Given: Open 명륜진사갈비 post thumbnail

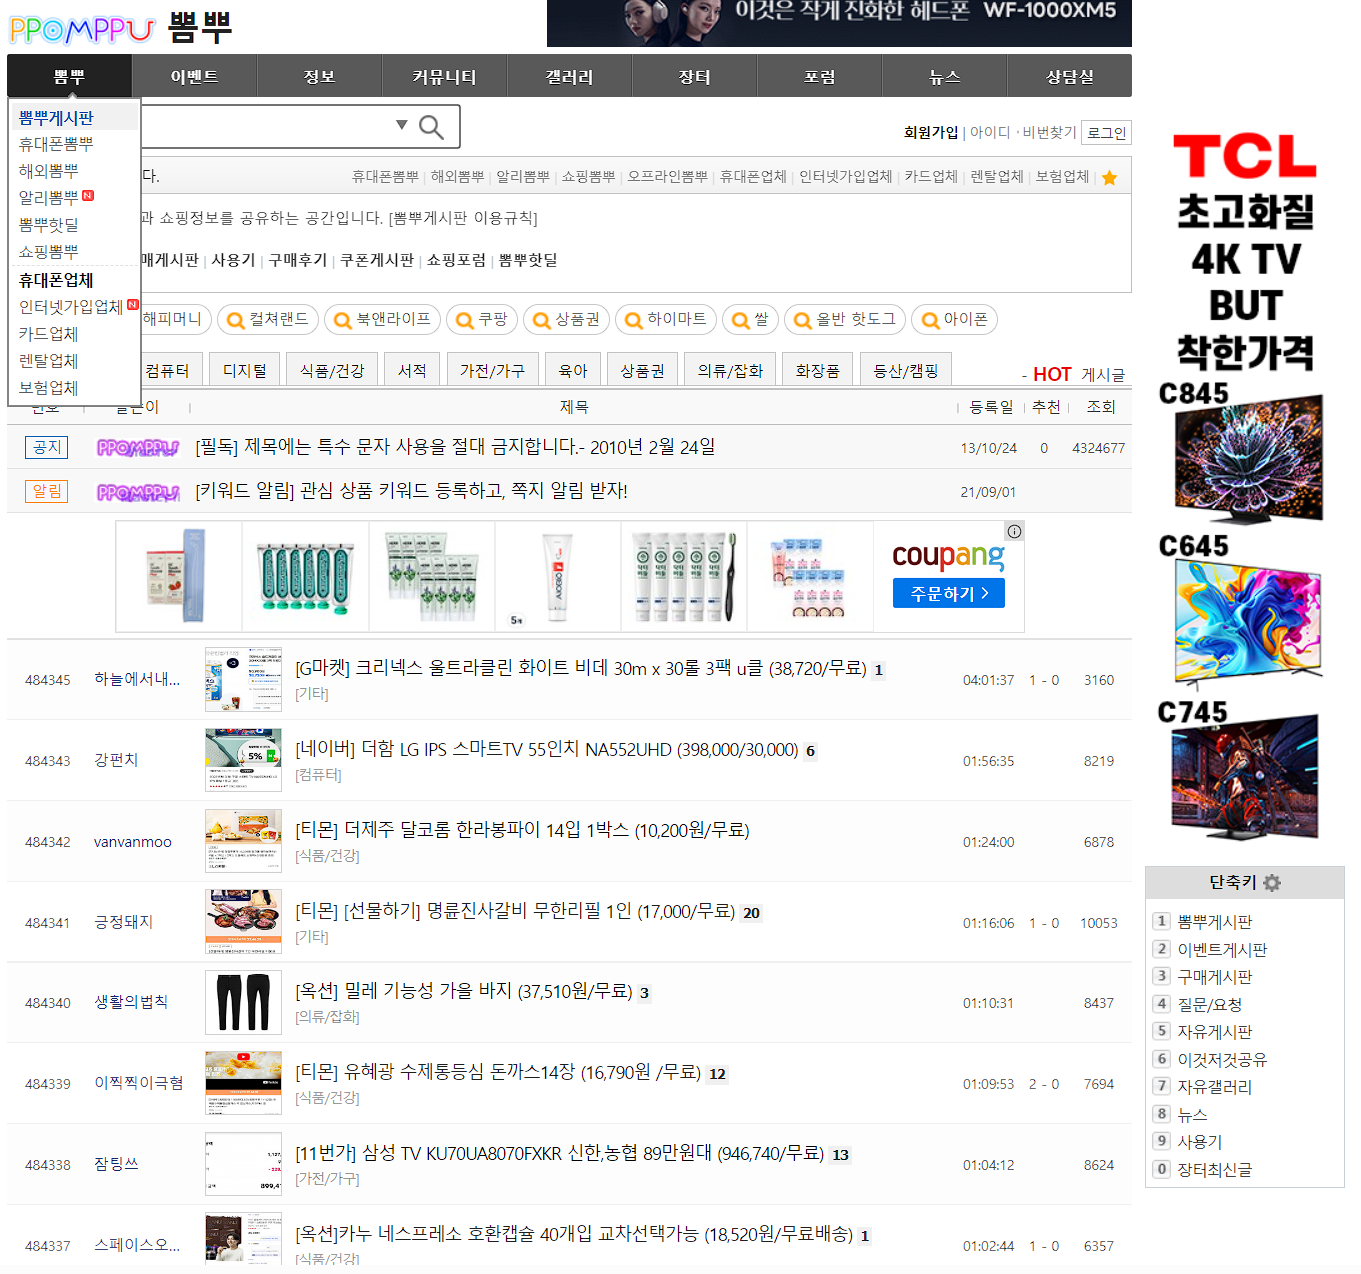Looking at the screenshot, I should click(243, 921).
